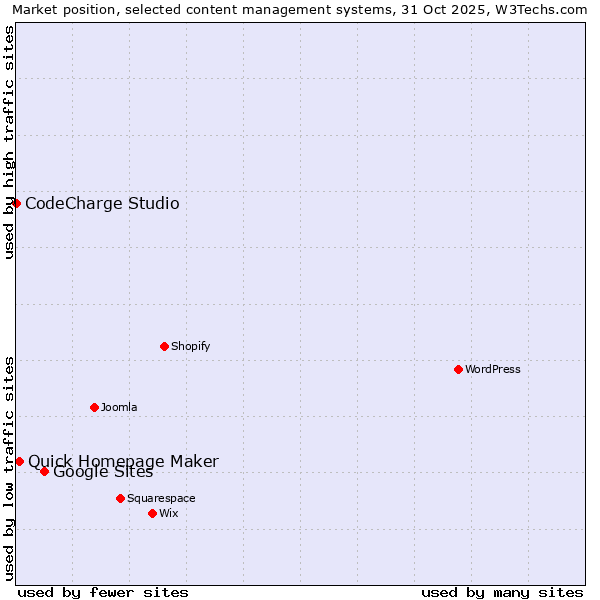Click the Shopify red diamond marker

164,346
